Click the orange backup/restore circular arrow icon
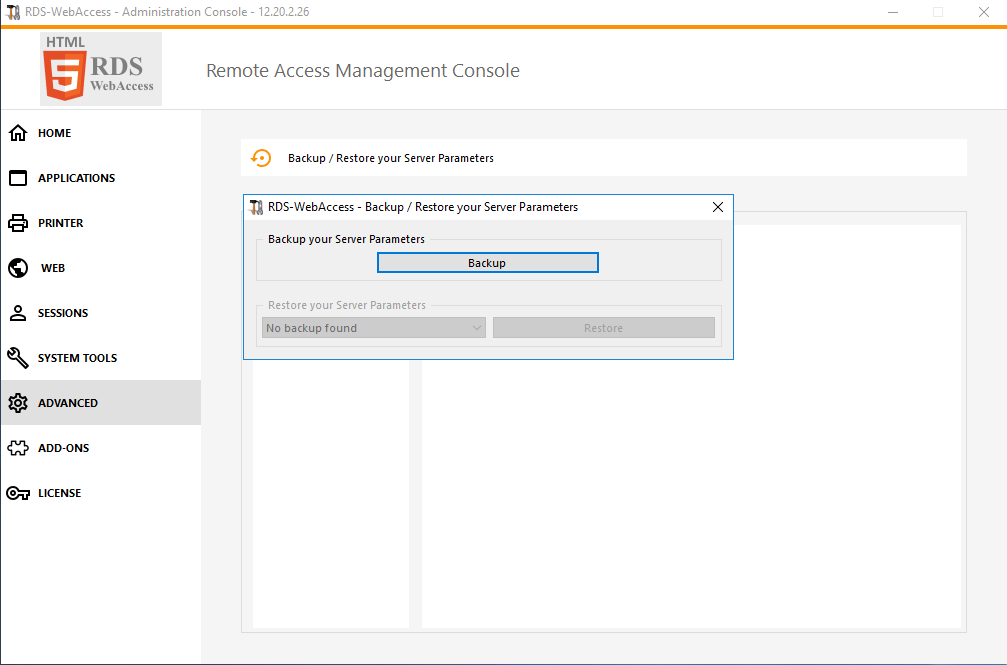1007x665 pixels. [x=261, y=158]
